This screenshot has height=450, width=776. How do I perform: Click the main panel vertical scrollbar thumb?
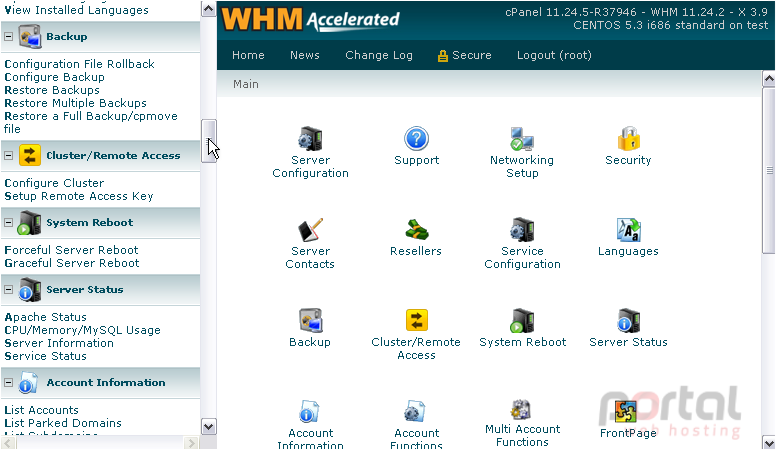tap(769, 171)
